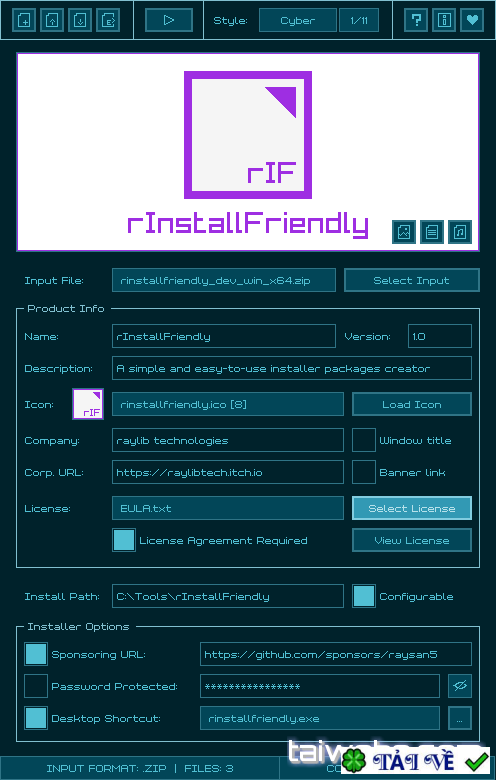
Task: Open the help question mark icon
Action: [416, 20]
